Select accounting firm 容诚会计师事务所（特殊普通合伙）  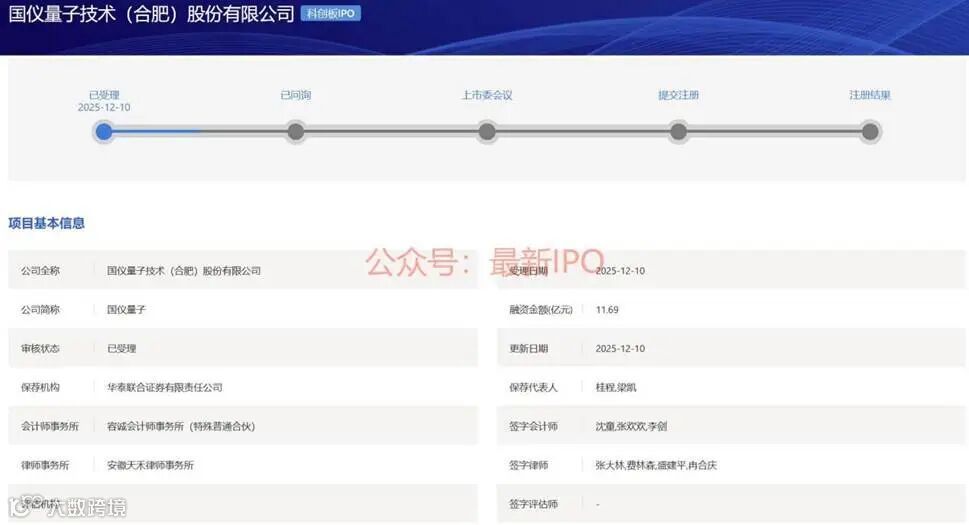pyautogui.click(x=181, y=426)
